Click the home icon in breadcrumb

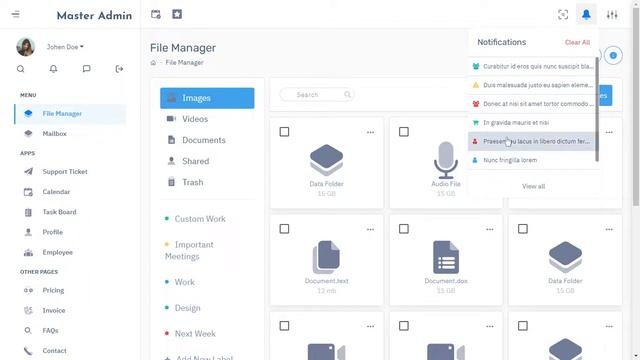pyautogui.click(x=153, y=63)
